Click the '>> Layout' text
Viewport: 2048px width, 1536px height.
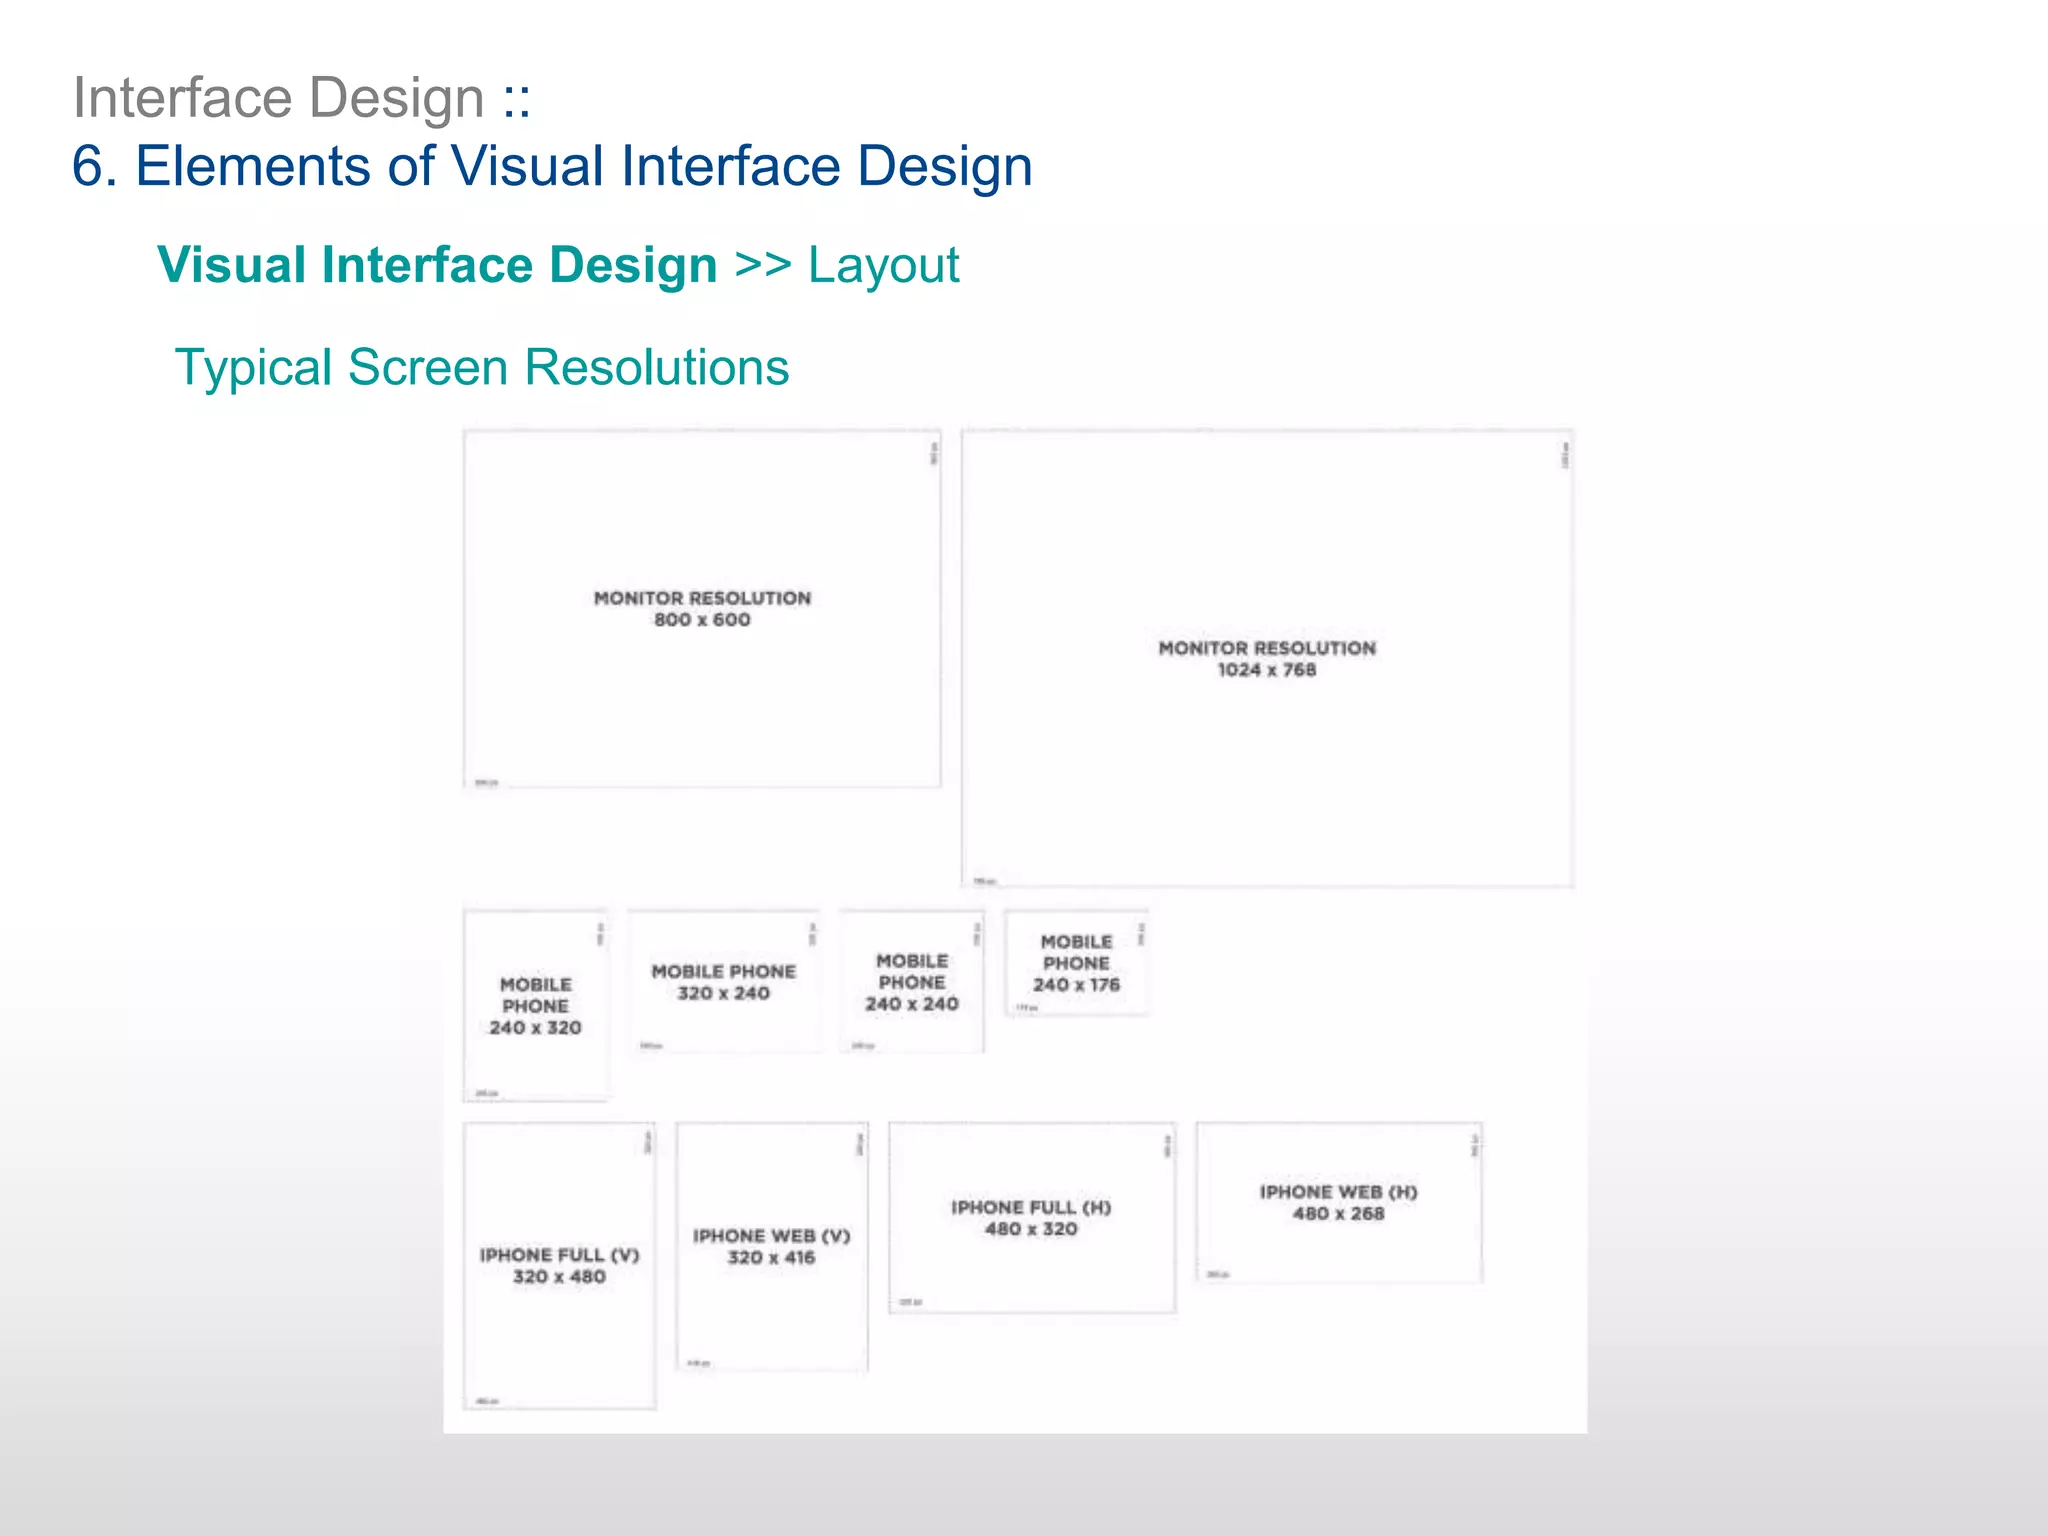pyautogui.click(x=847, y=265)
